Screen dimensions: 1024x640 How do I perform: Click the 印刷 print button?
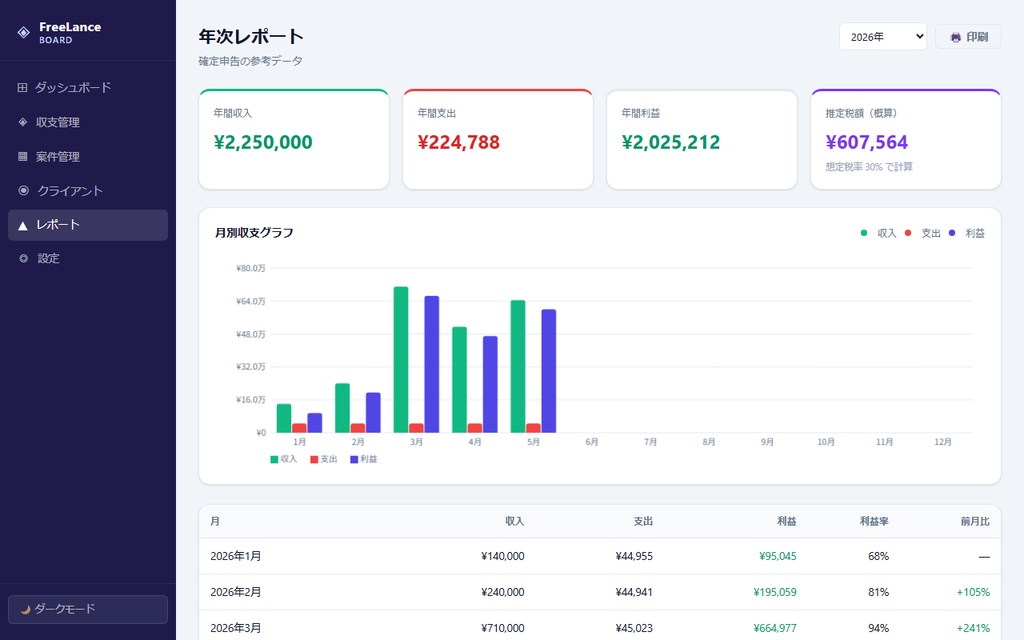tap(968, 37)
